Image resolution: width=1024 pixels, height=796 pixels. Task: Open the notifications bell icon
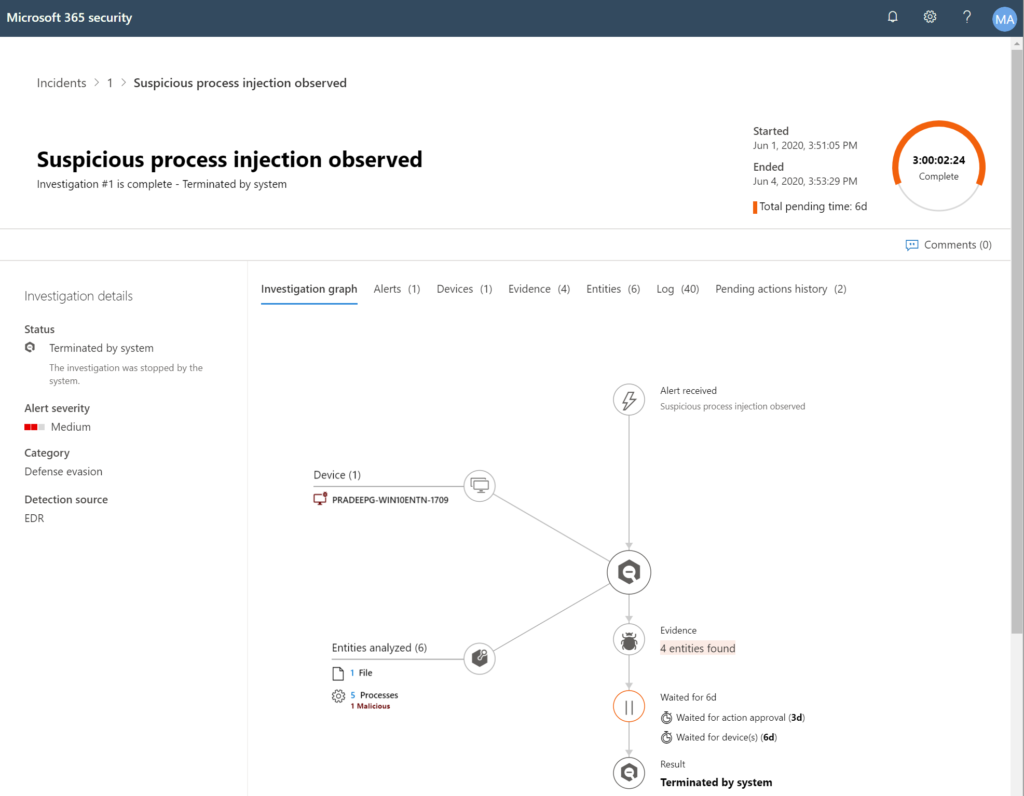pyautogui.click(x=892, y=17)
